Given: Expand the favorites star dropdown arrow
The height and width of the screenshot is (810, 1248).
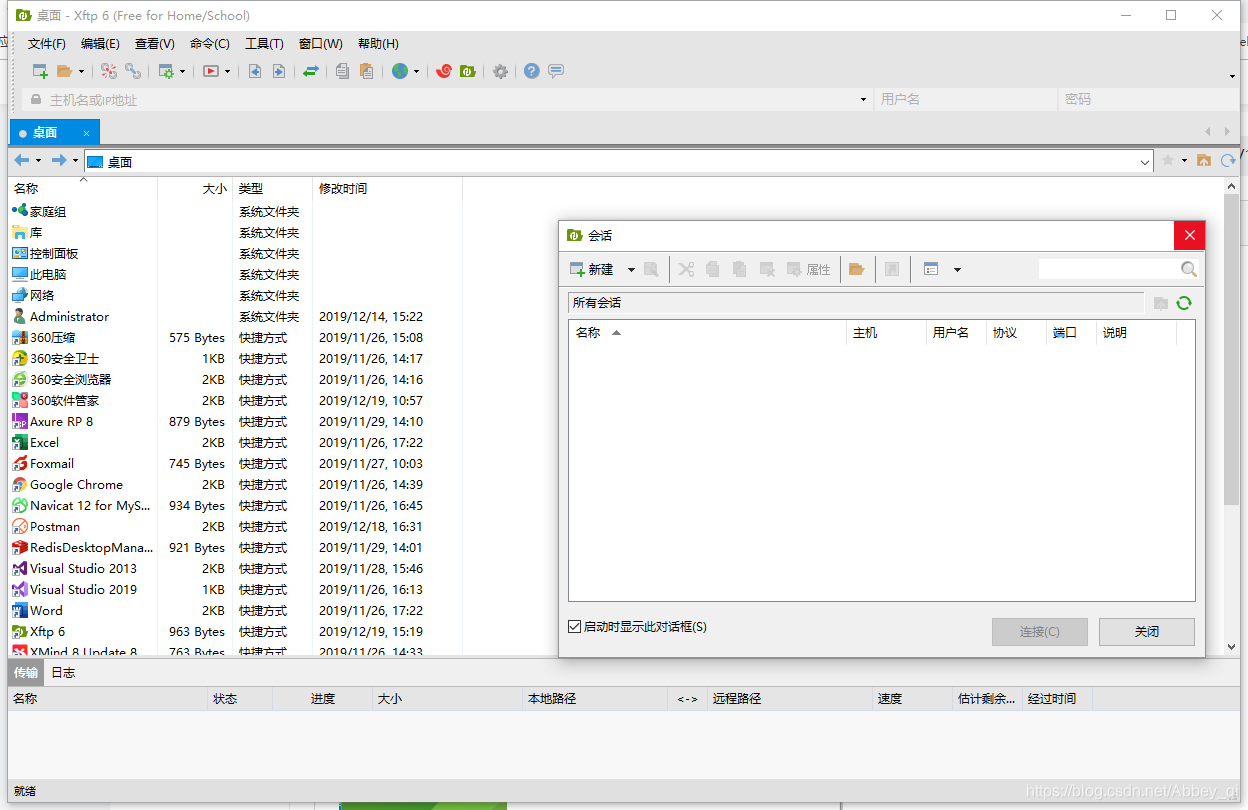Looking at the screenshot, I should 1184,161.
